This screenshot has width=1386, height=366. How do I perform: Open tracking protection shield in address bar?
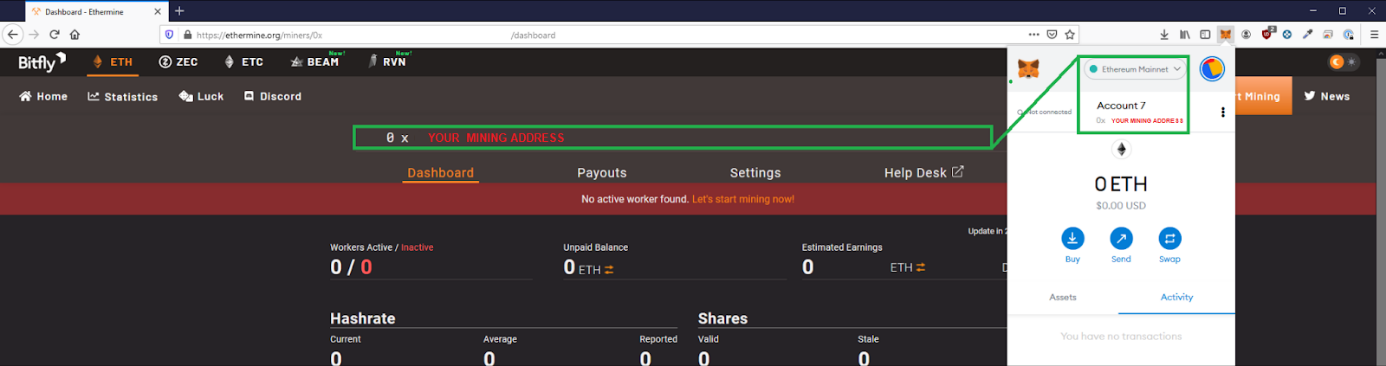[x=169, y=34]
